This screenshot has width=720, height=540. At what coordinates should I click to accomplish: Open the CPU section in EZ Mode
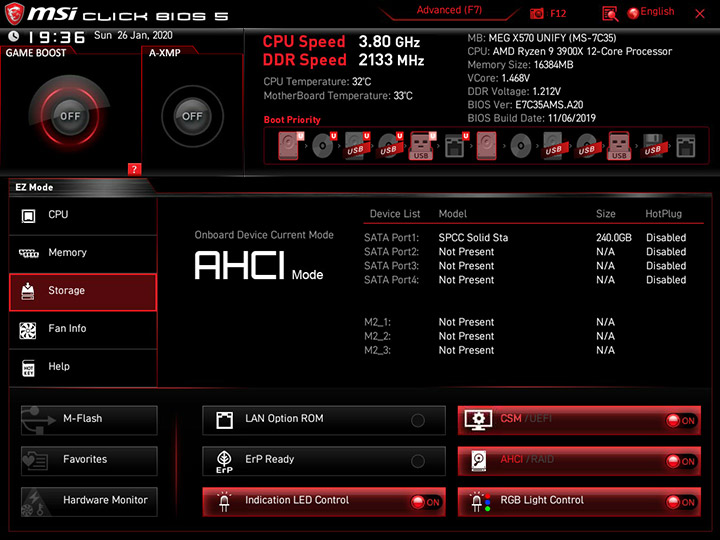pyautogui.click(x=83, y=215)
